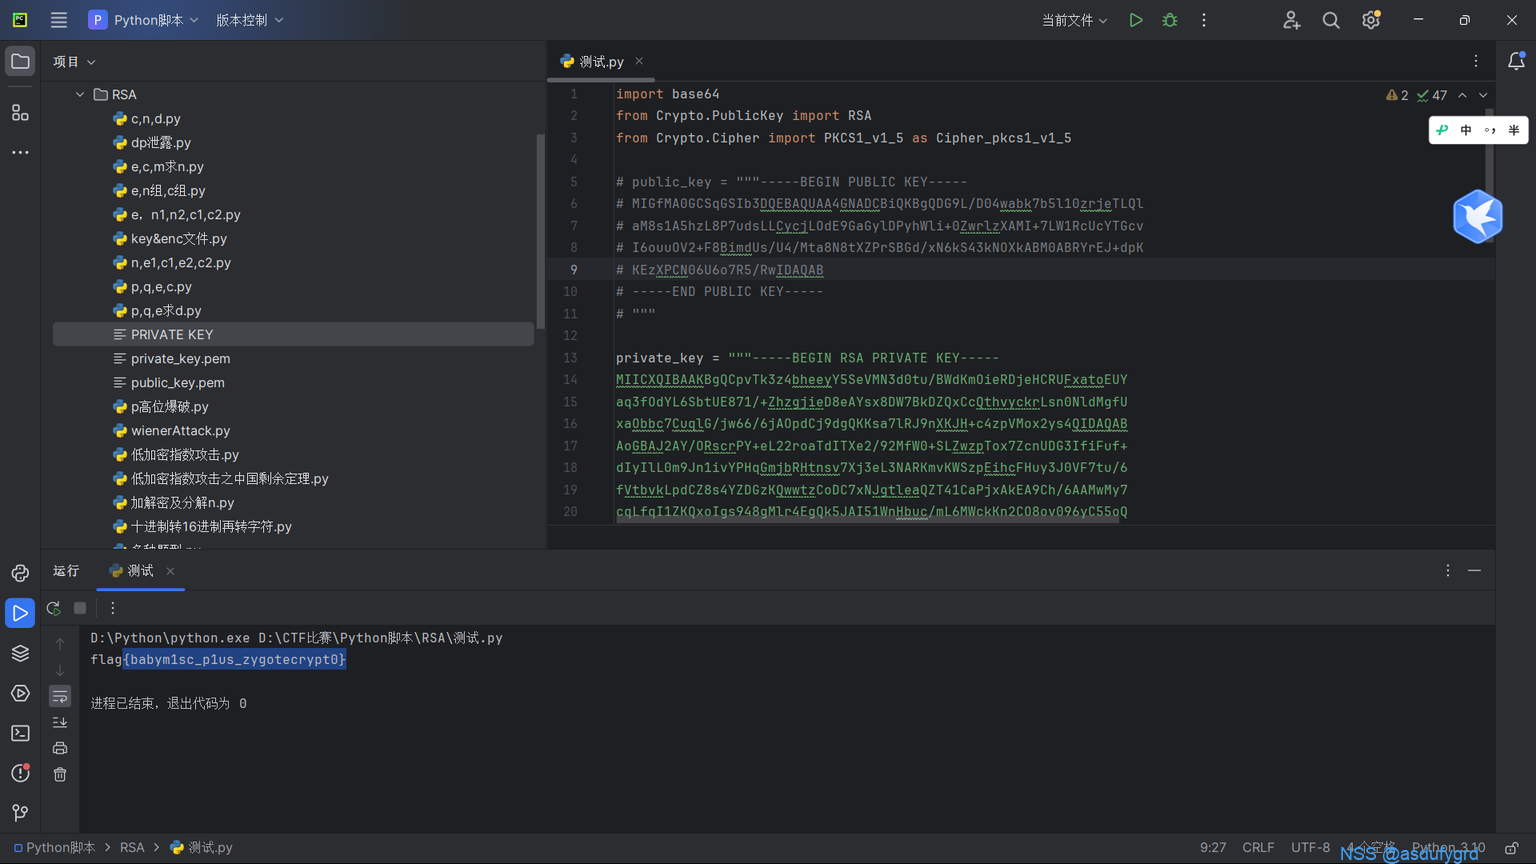Open the collaboration add-user icon
1536x864 pixels.
(x=1291, y=20)
